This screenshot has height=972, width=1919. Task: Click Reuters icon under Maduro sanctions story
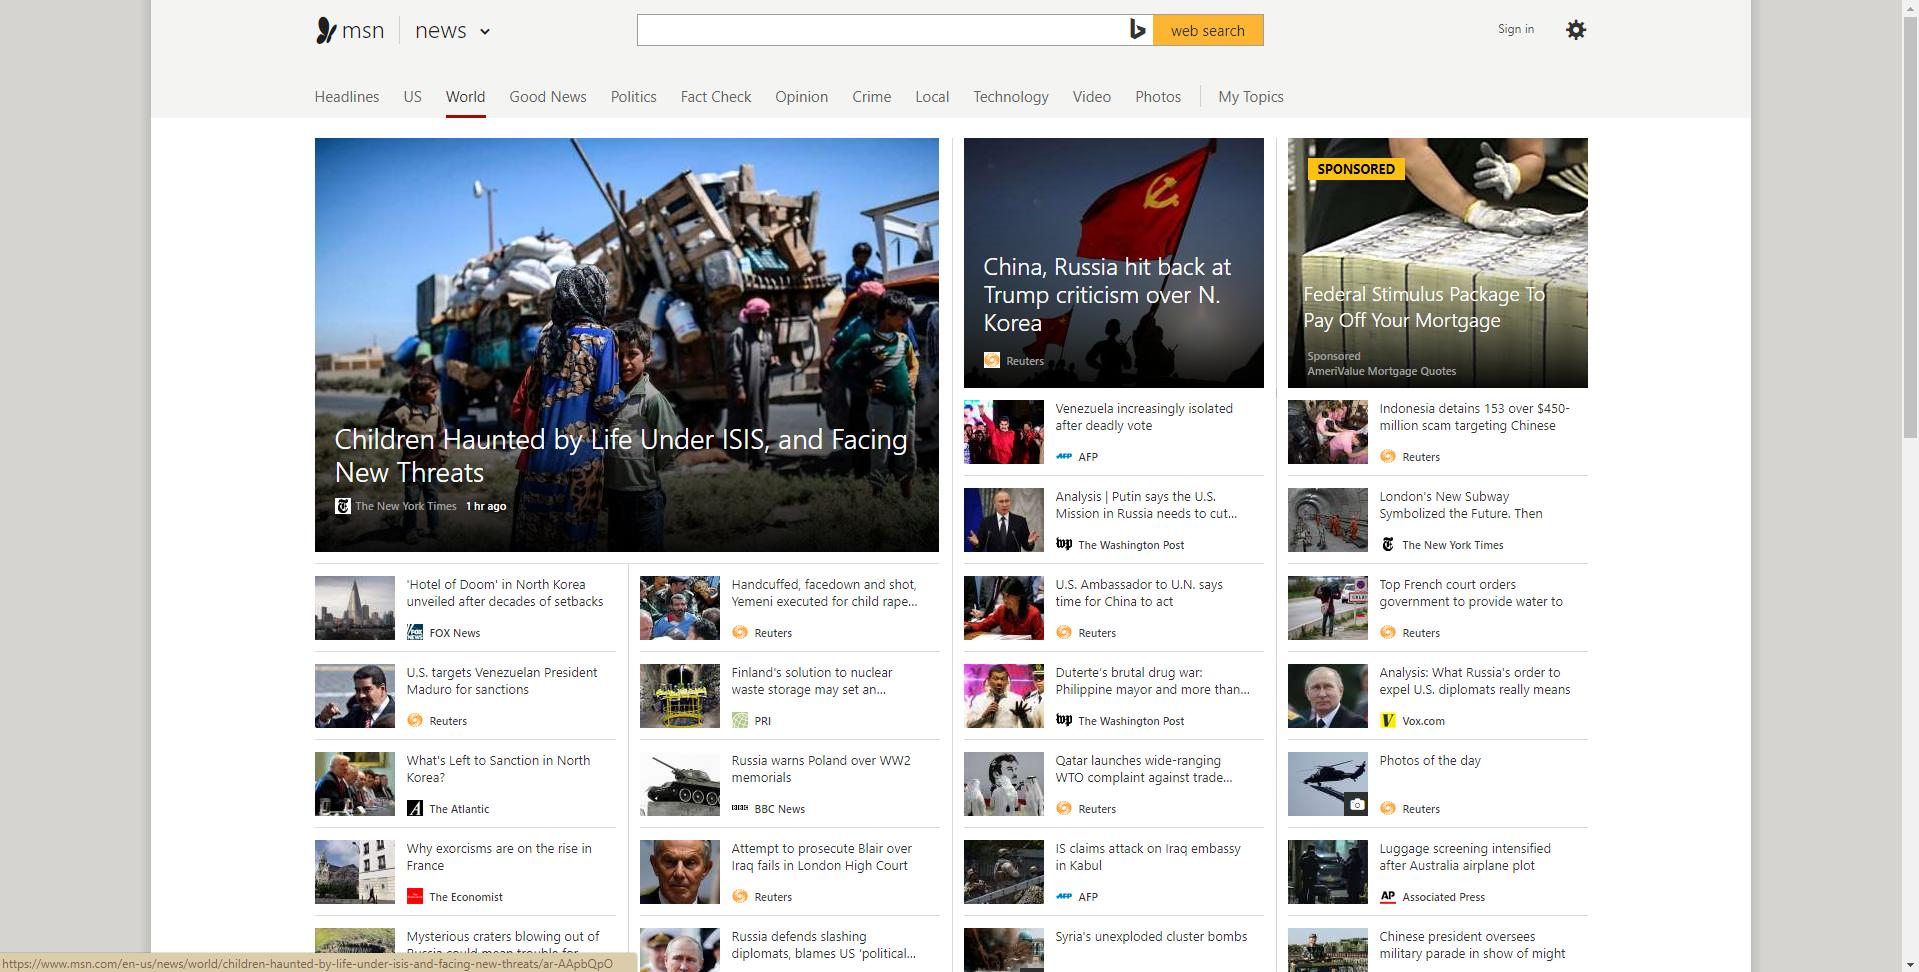[415, 720]
